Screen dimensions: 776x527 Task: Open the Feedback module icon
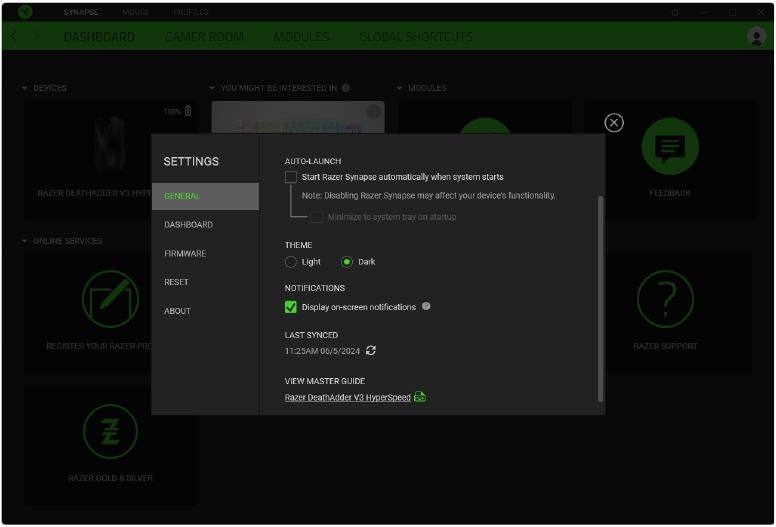670,146
